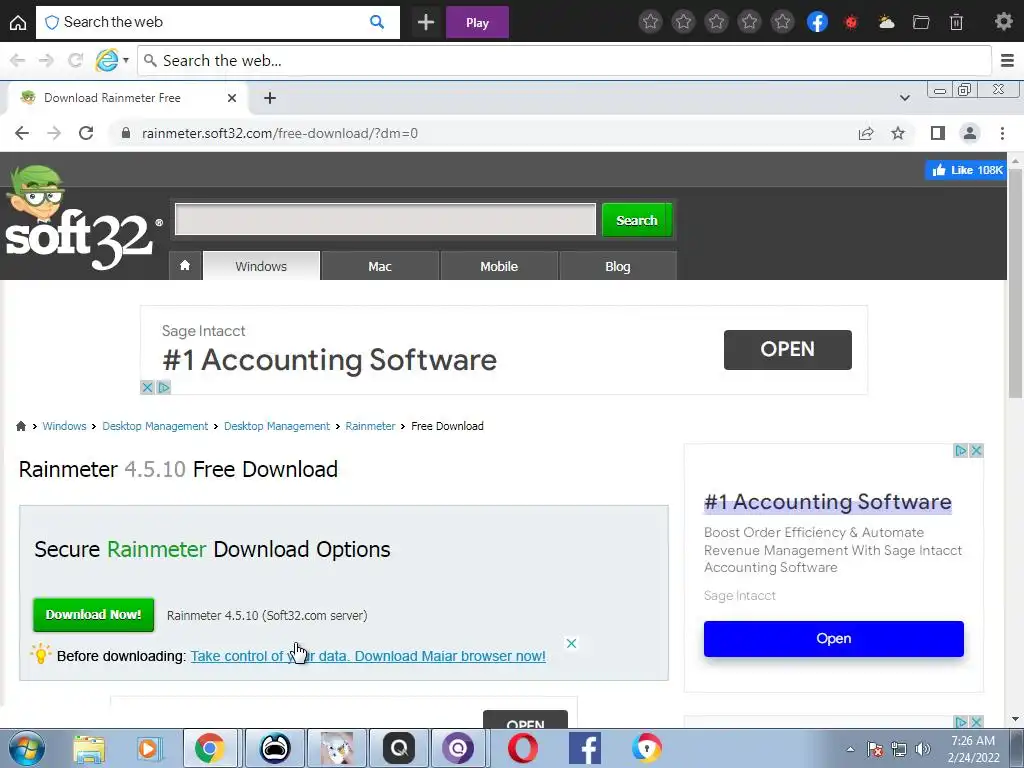Switch to the Mac tab
Screen dimensions: 1024x768
coord(380,266)
